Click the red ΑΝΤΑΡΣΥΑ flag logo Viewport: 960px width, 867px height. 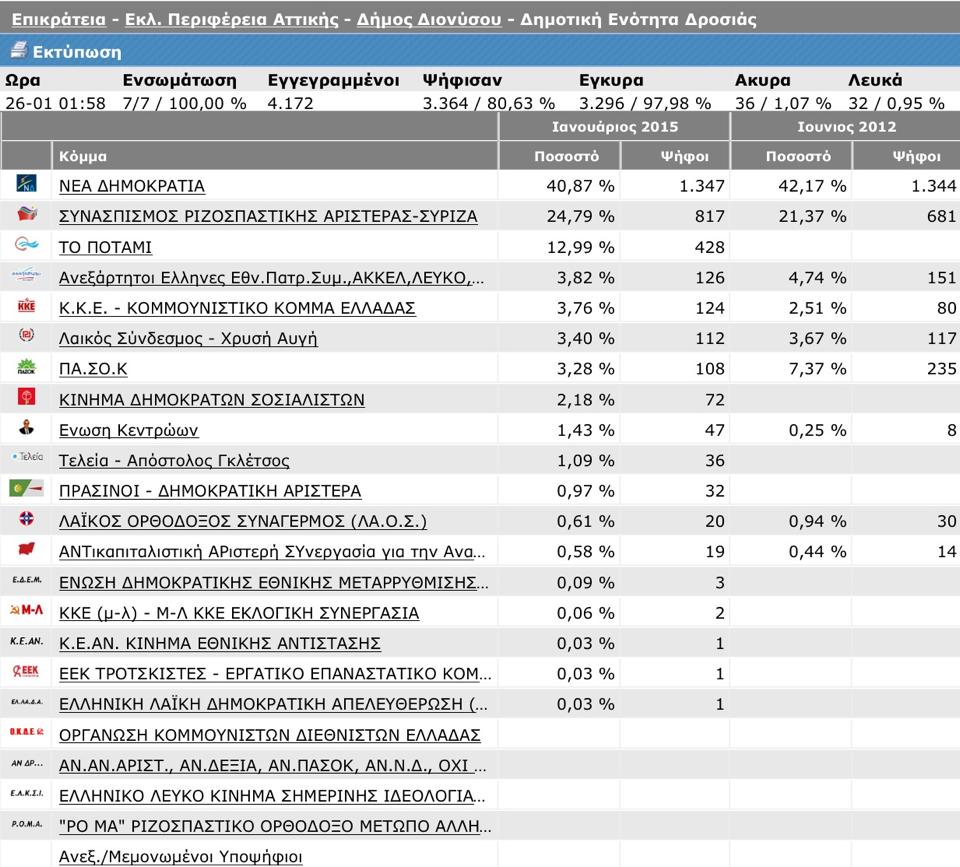26,548
